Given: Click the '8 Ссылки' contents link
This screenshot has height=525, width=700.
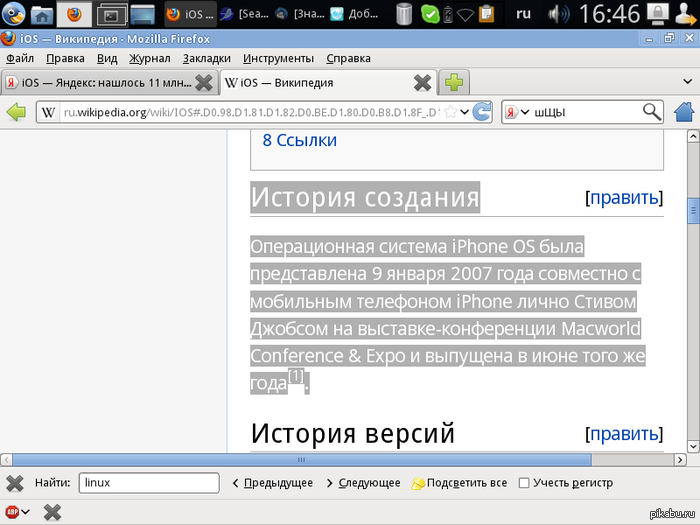Looking at the screenshot, I should tap(299, 140).
